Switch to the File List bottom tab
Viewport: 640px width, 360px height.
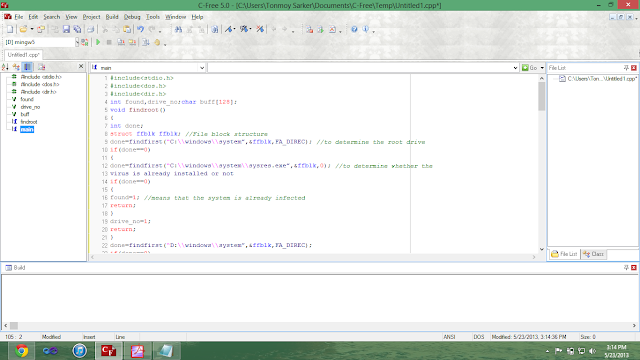tap(565, 254)
